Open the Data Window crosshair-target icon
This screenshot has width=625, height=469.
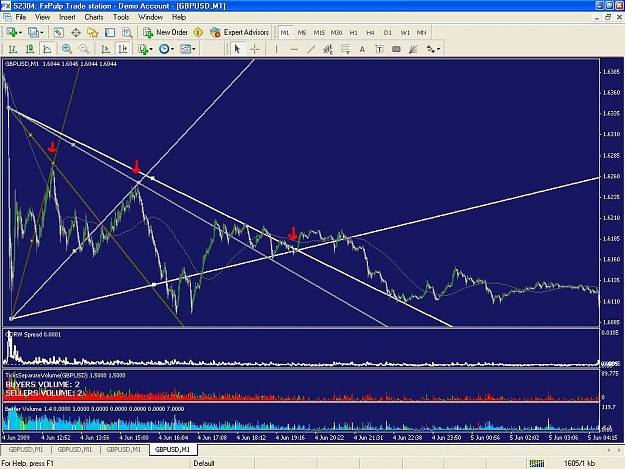pyautogui.click(x=76, y=33)
